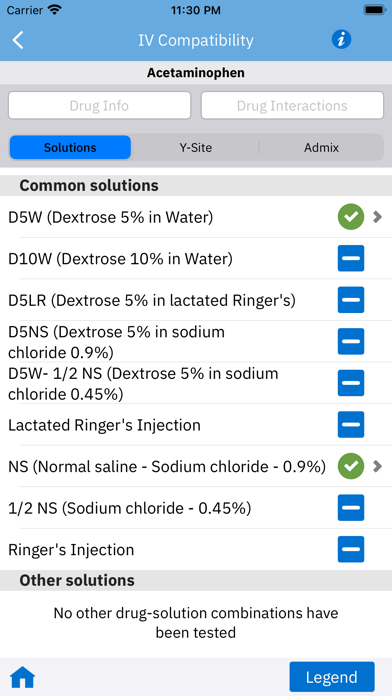Tap blue dash icon for Ringer's Injection
The height and width of the screenshot is (696, 392).
(x=351, y=549)
